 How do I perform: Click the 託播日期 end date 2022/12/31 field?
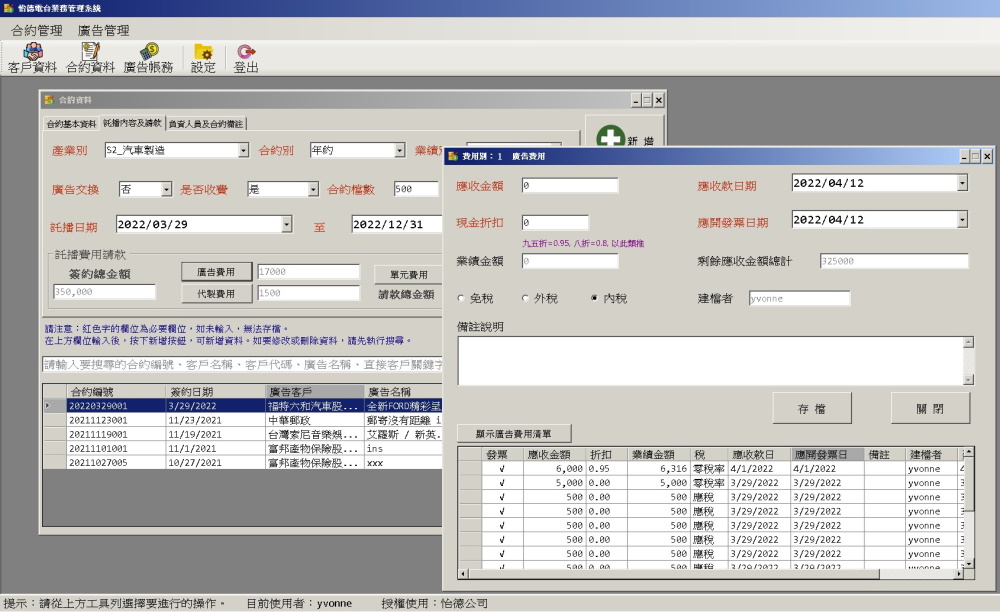[x=396, y=224]
